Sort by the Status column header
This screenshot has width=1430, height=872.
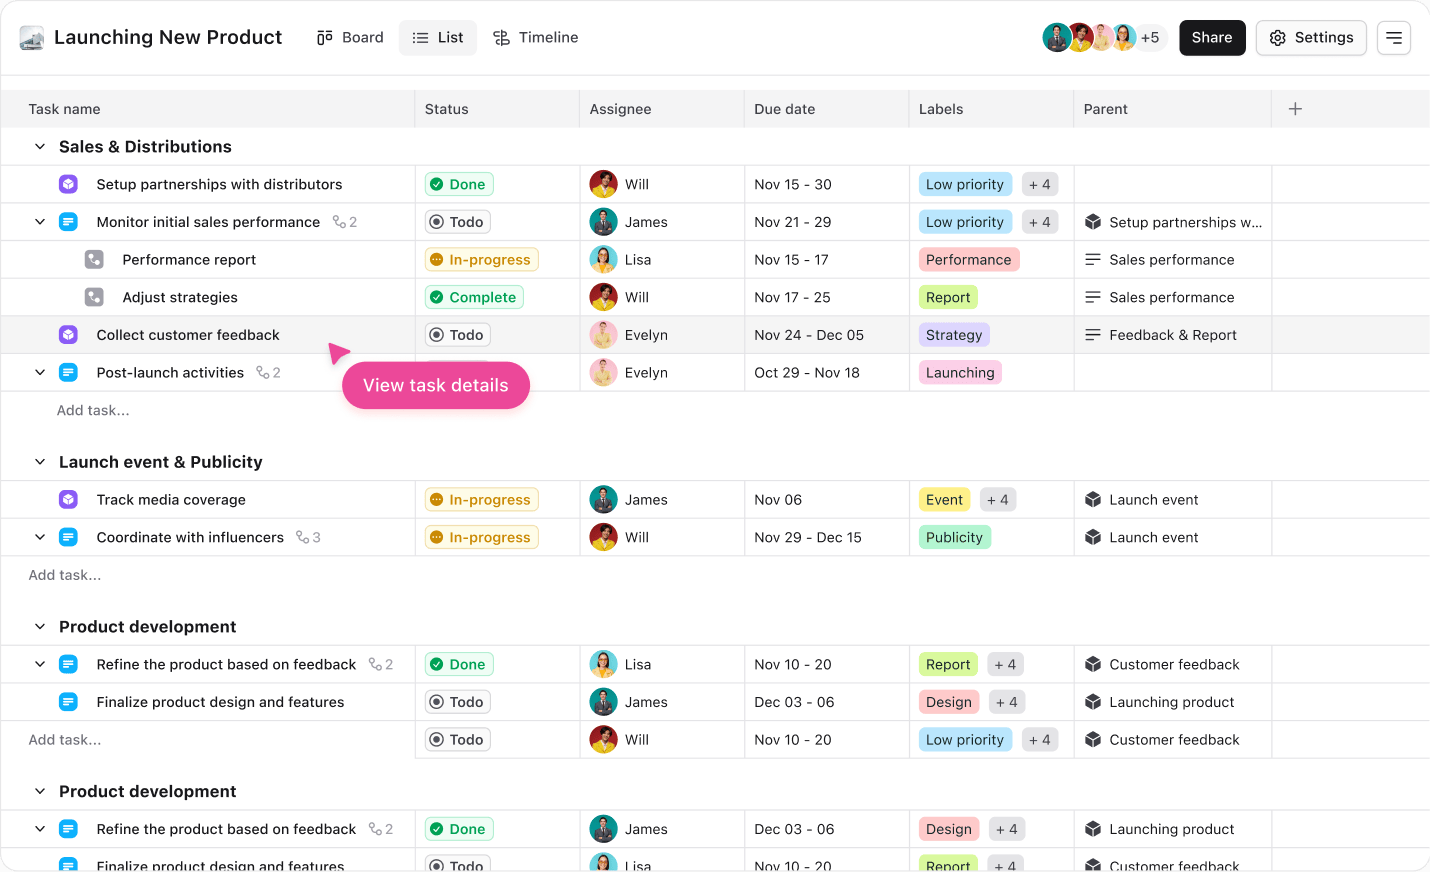point(446,109)
